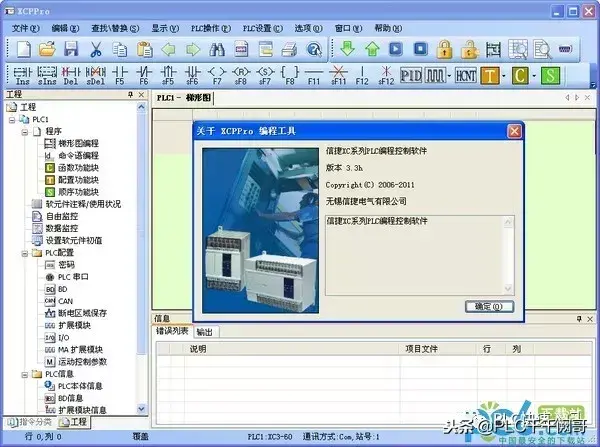The image size is (600, 447).
Task: Select 断电区域保存 tree item
Action: click(82, 313)
